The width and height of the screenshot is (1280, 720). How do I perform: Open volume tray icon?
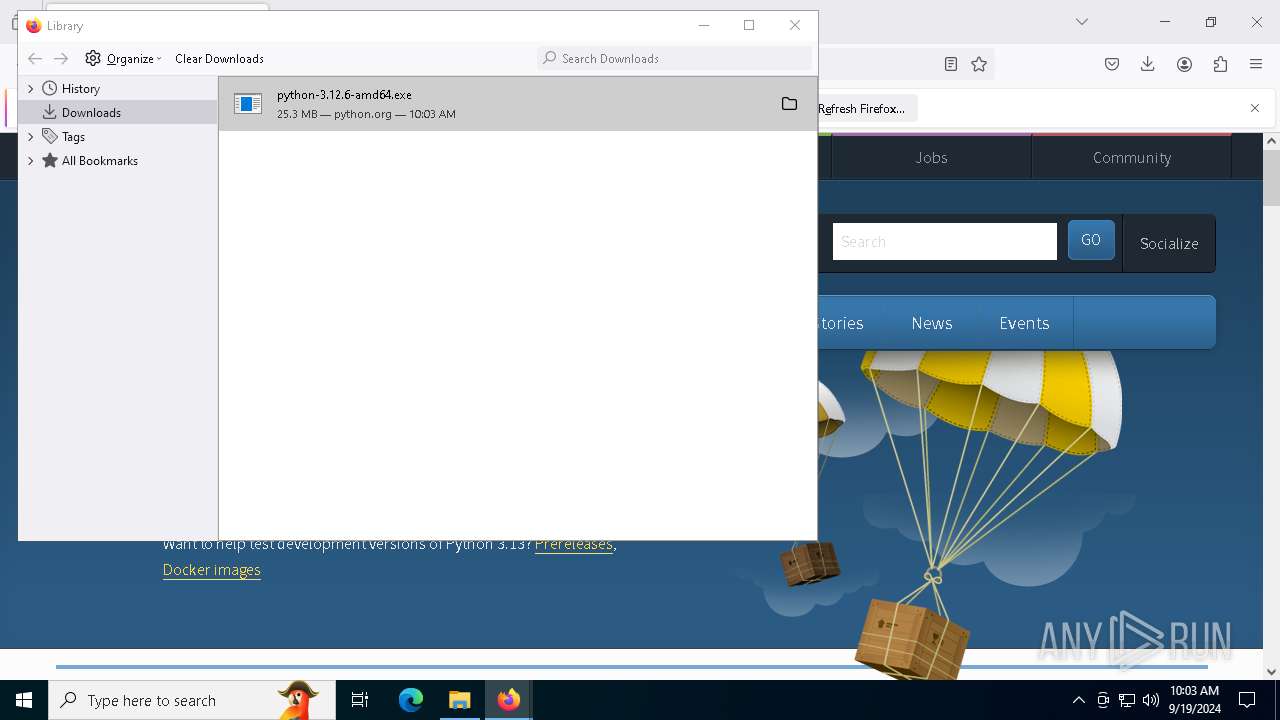tap(1151, 700)
